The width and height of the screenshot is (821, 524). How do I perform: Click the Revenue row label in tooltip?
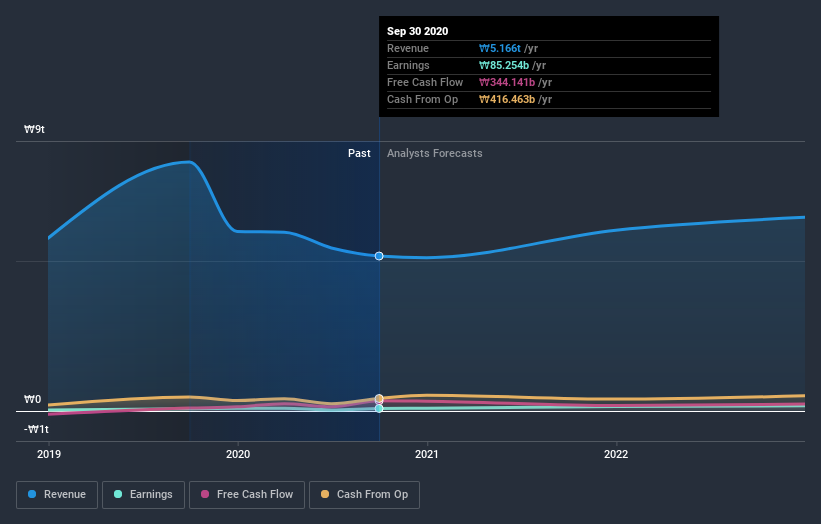pos(408,48)
